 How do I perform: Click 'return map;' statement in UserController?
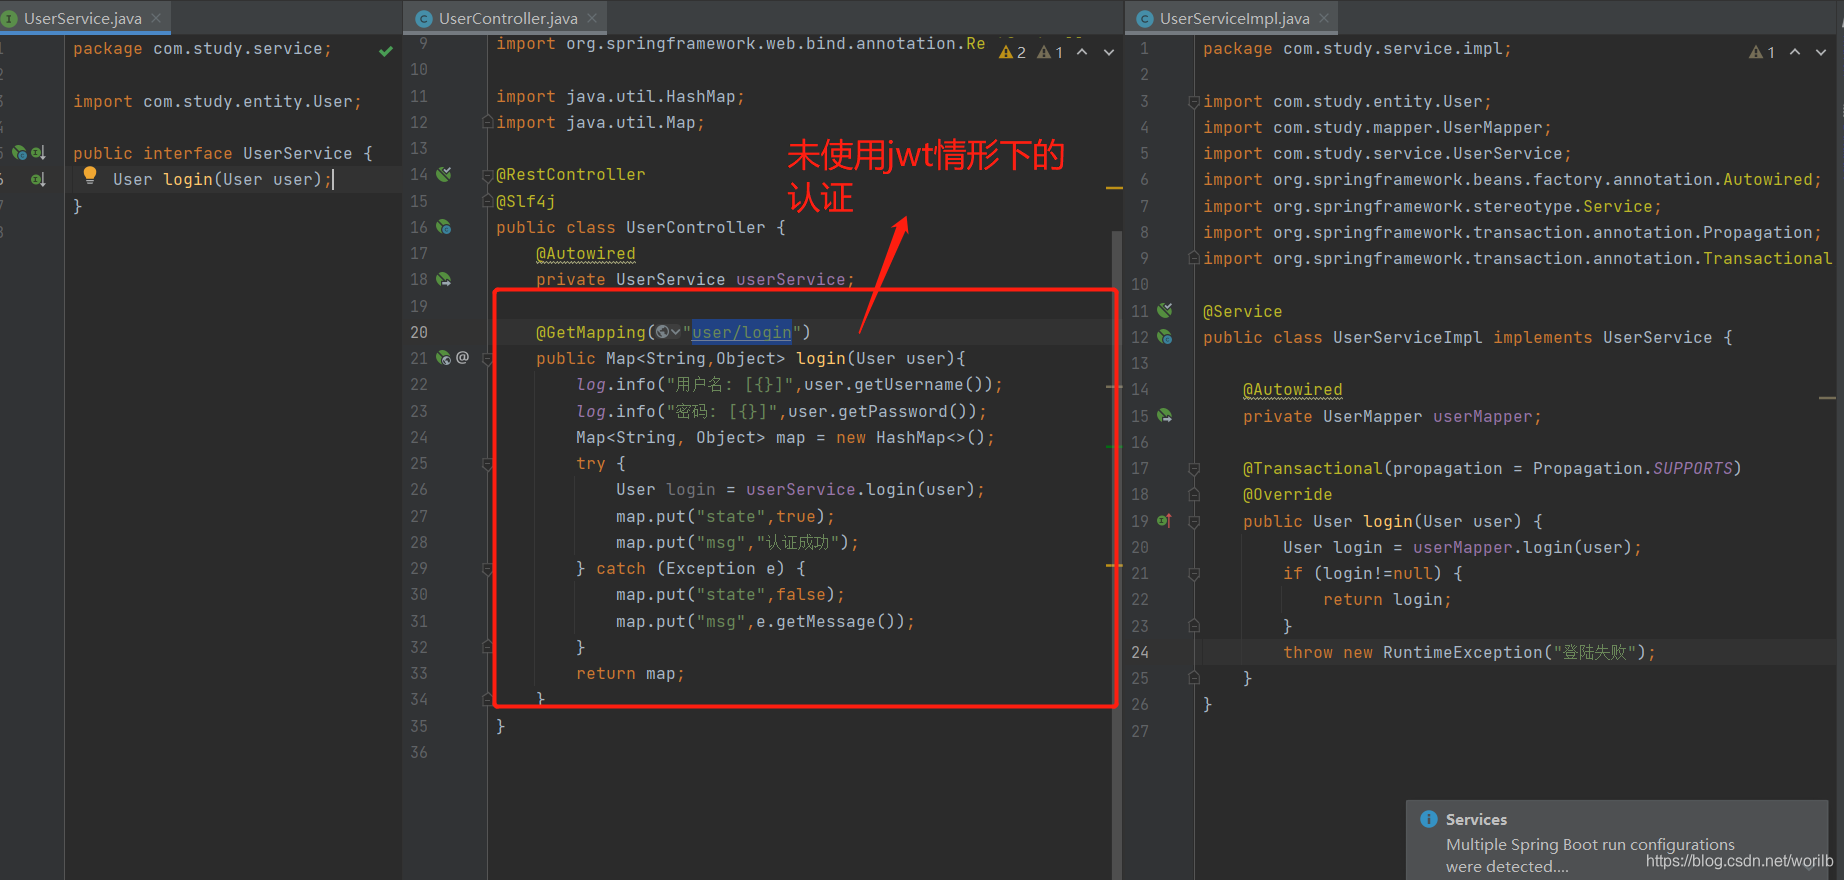coord(630,673)
